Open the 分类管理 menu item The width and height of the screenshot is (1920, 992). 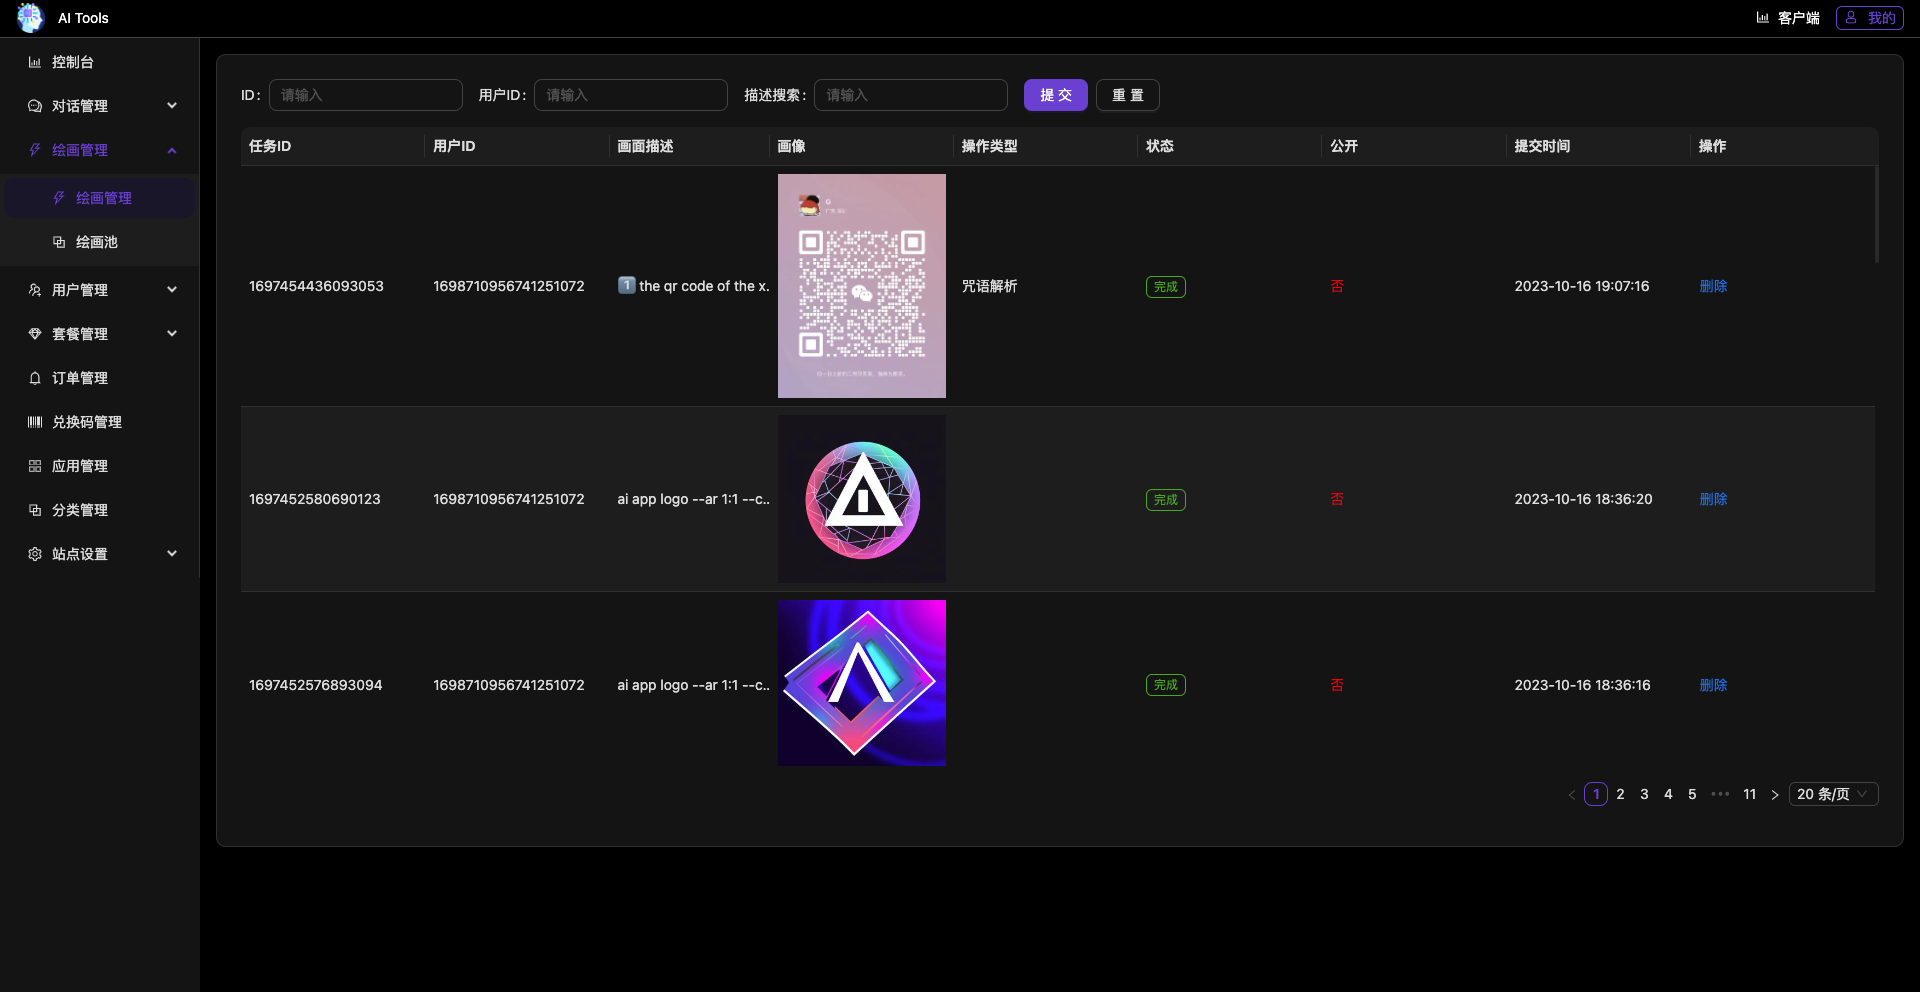[100, 510]
